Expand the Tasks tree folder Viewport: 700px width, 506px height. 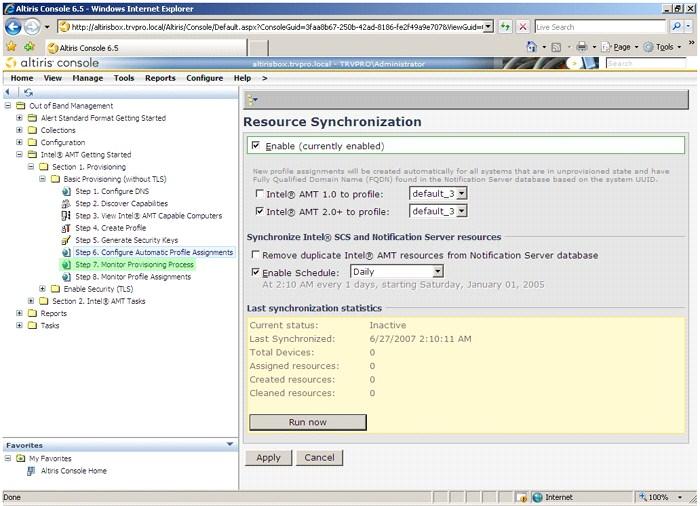[19, 325]
